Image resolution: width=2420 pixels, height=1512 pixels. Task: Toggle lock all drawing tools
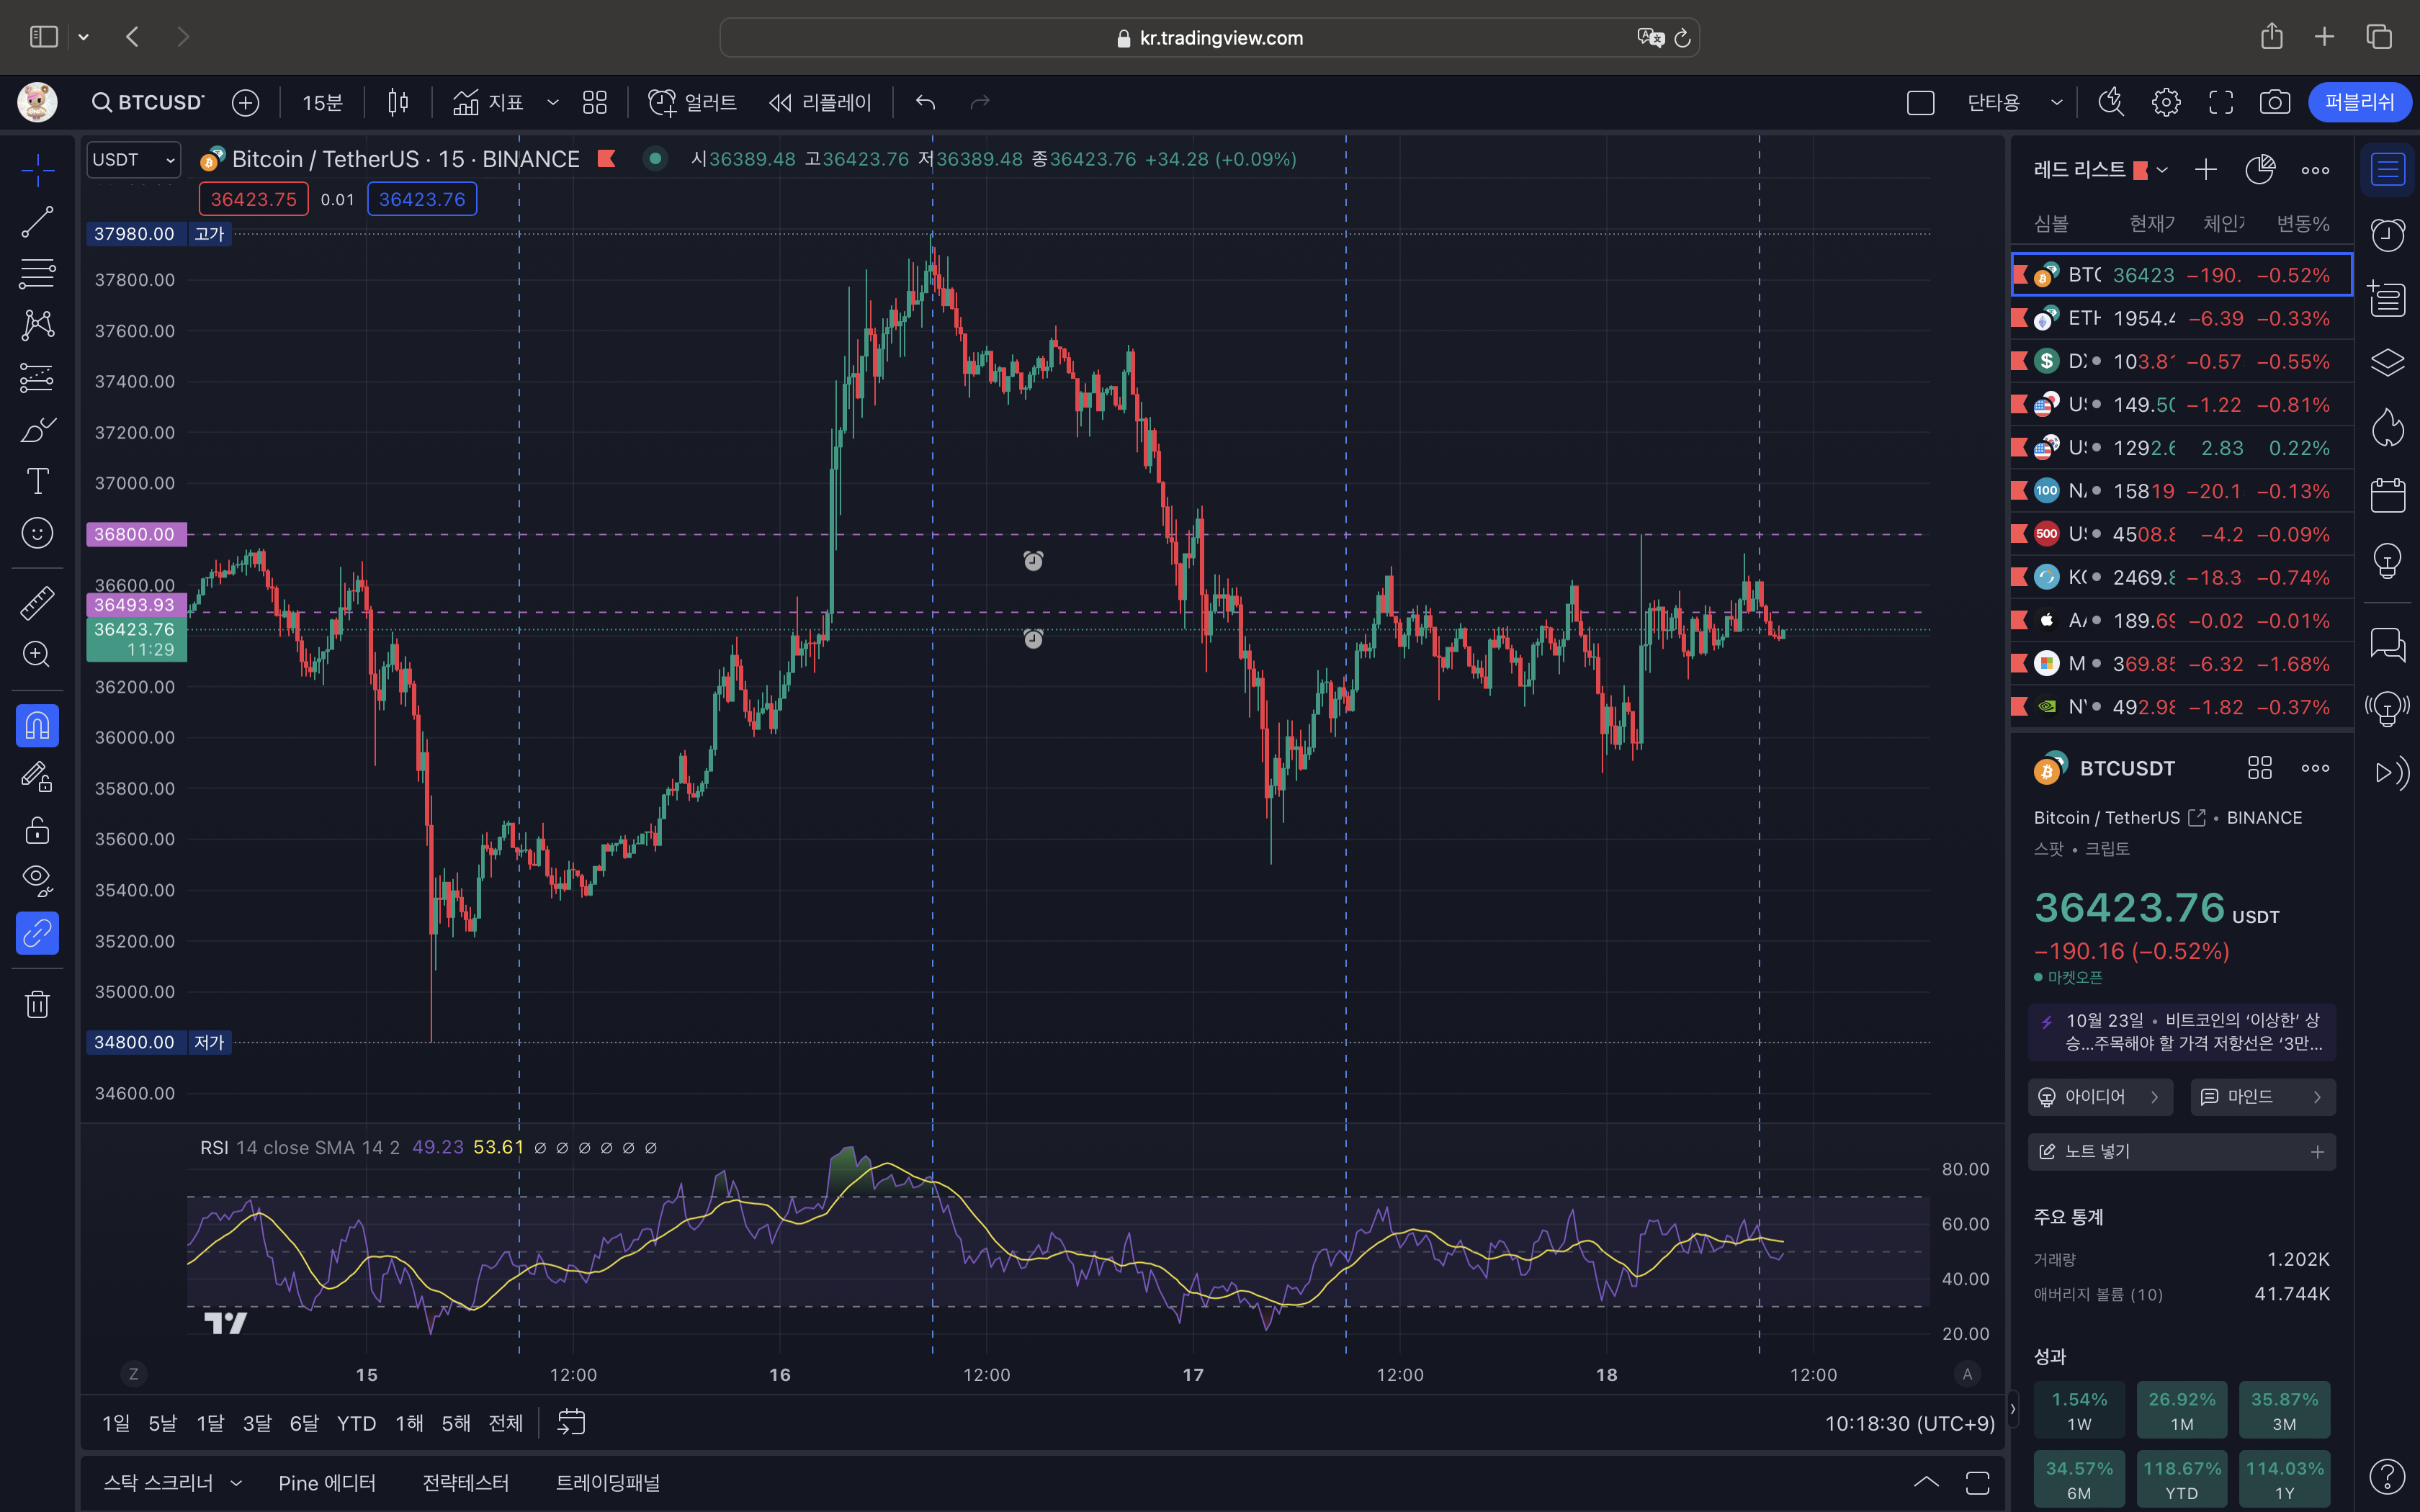click(37, 830)
